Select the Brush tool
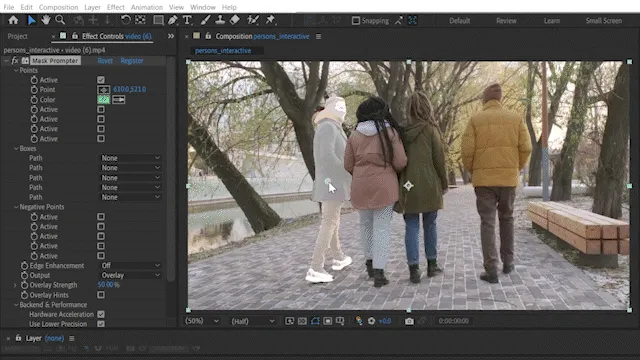Screen dimensions: 640x360 (205, 20)
